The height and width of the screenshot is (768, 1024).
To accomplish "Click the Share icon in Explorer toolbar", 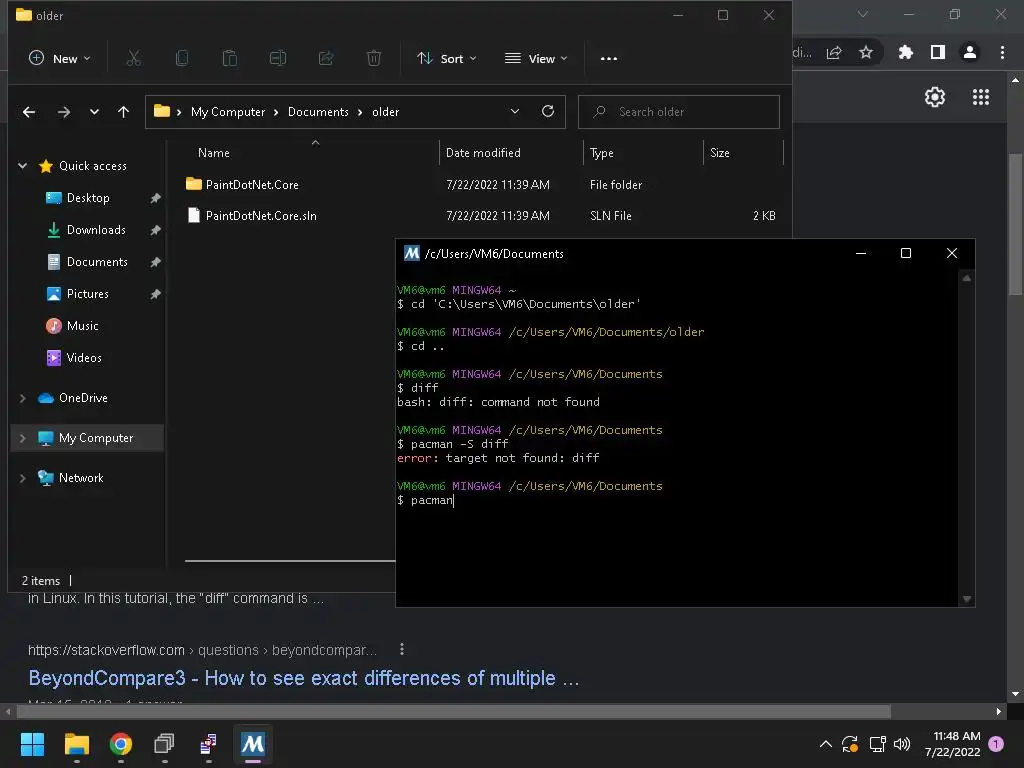I will (326, 59).
